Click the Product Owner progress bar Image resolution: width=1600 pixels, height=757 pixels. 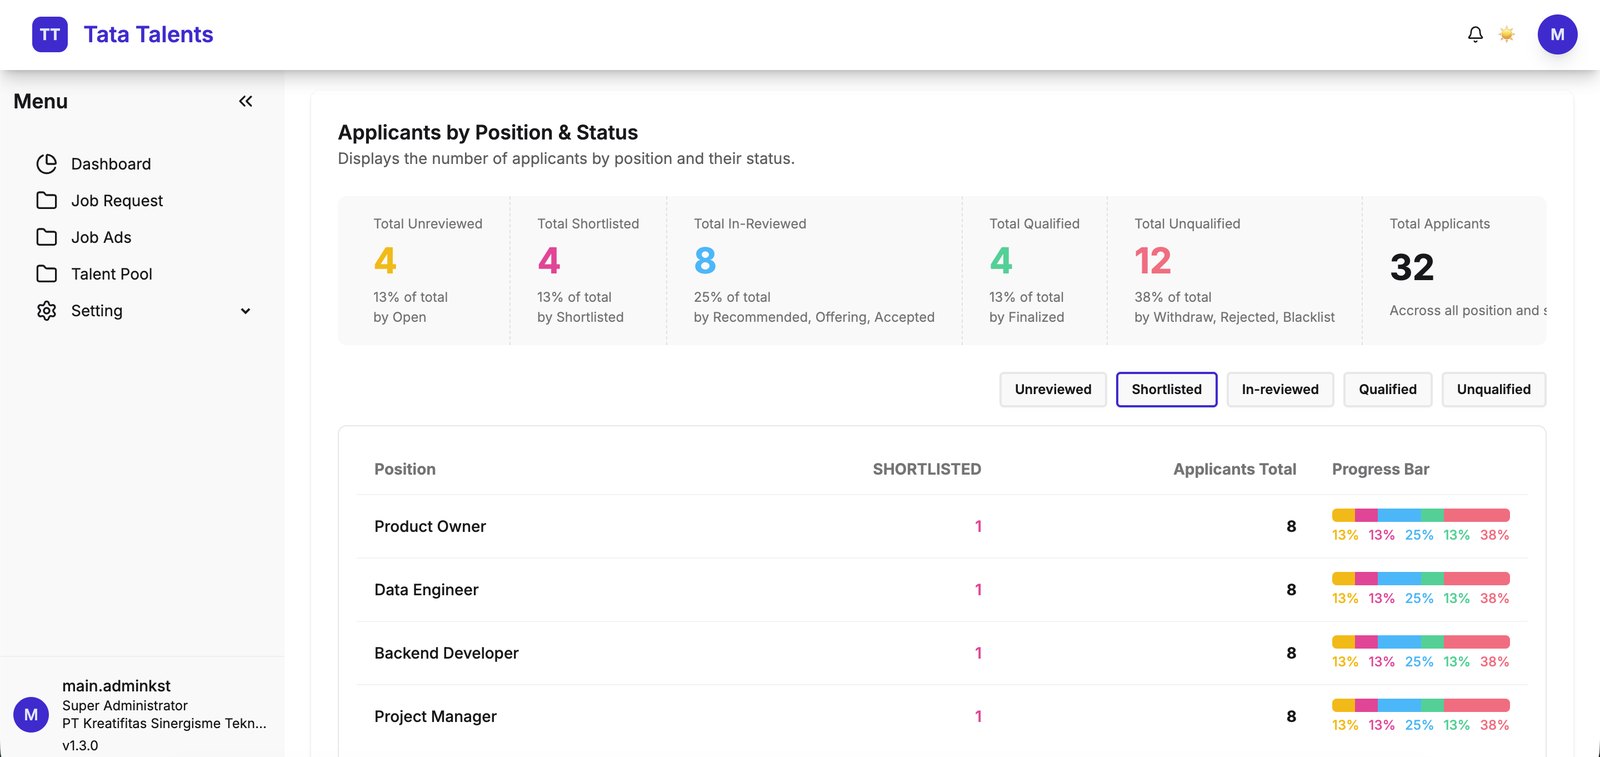[x=1421, y=515]
